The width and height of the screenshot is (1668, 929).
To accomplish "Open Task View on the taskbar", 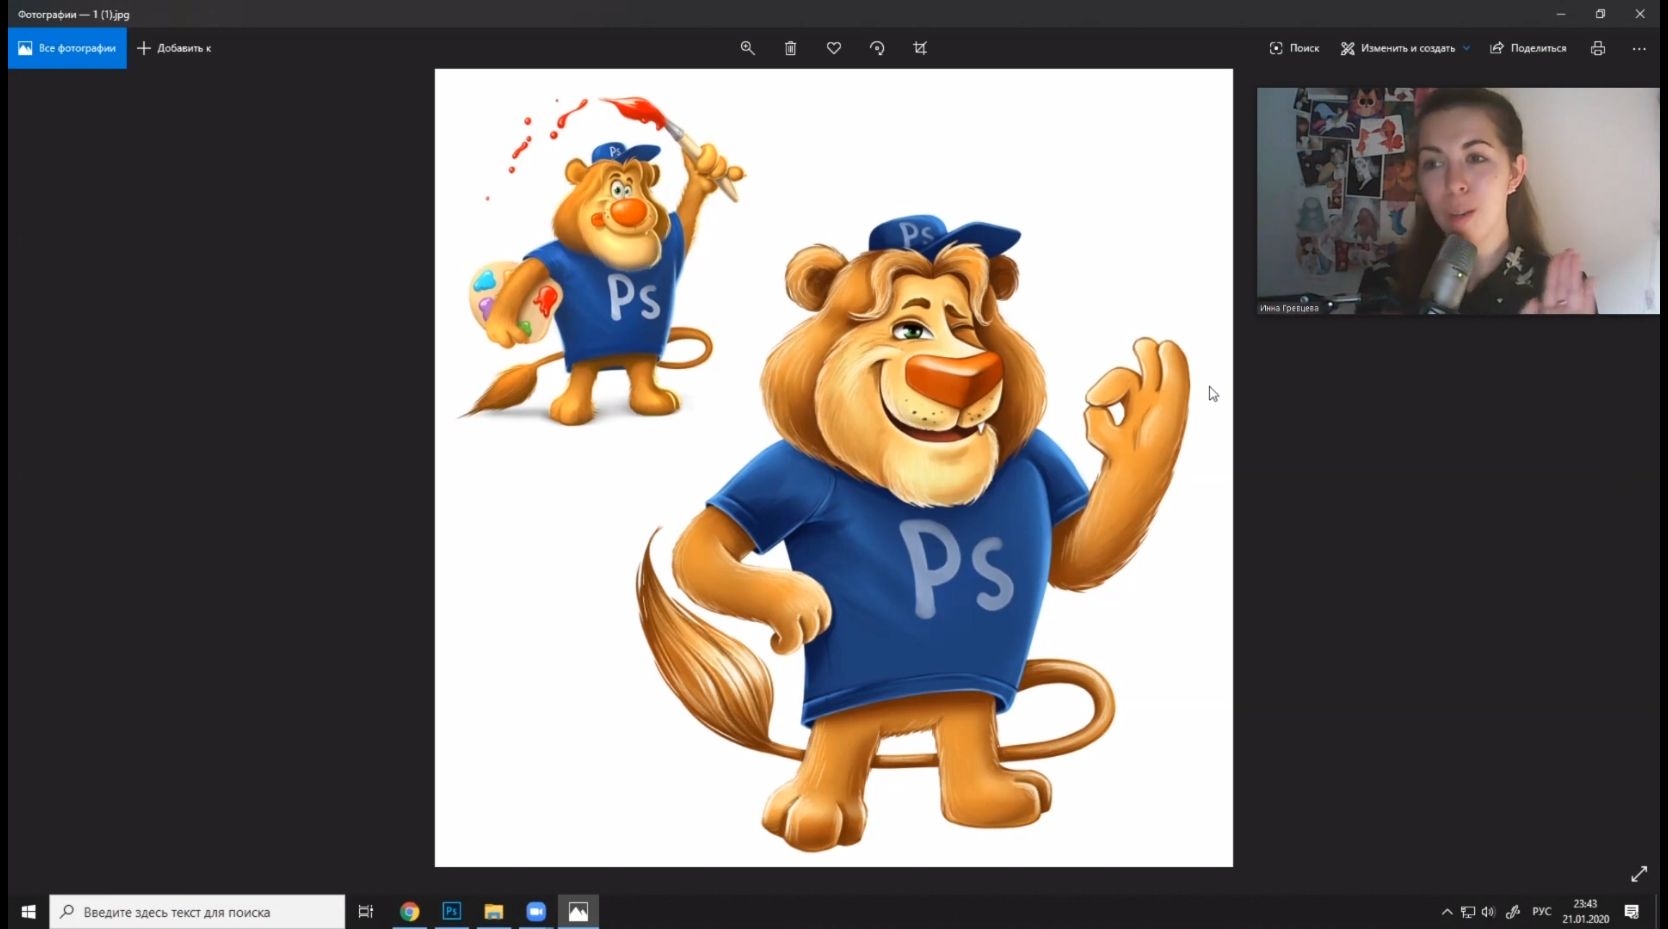I will pyautogui.click(x=366, y=912).
